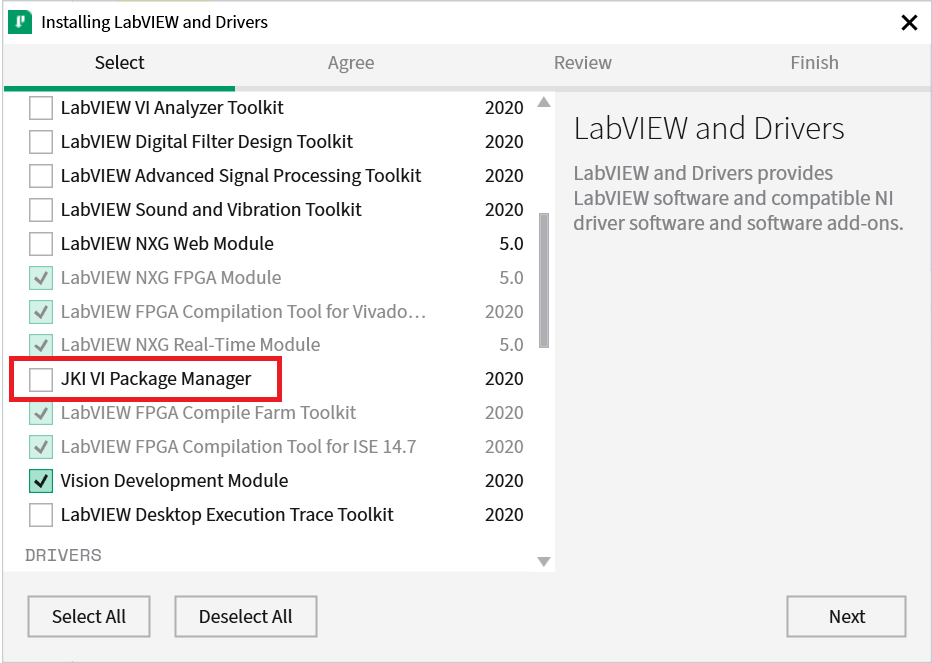This screenshot has height=663, width=932.
Task: Proceed with the Next button
Action: (x=846, y=617)
